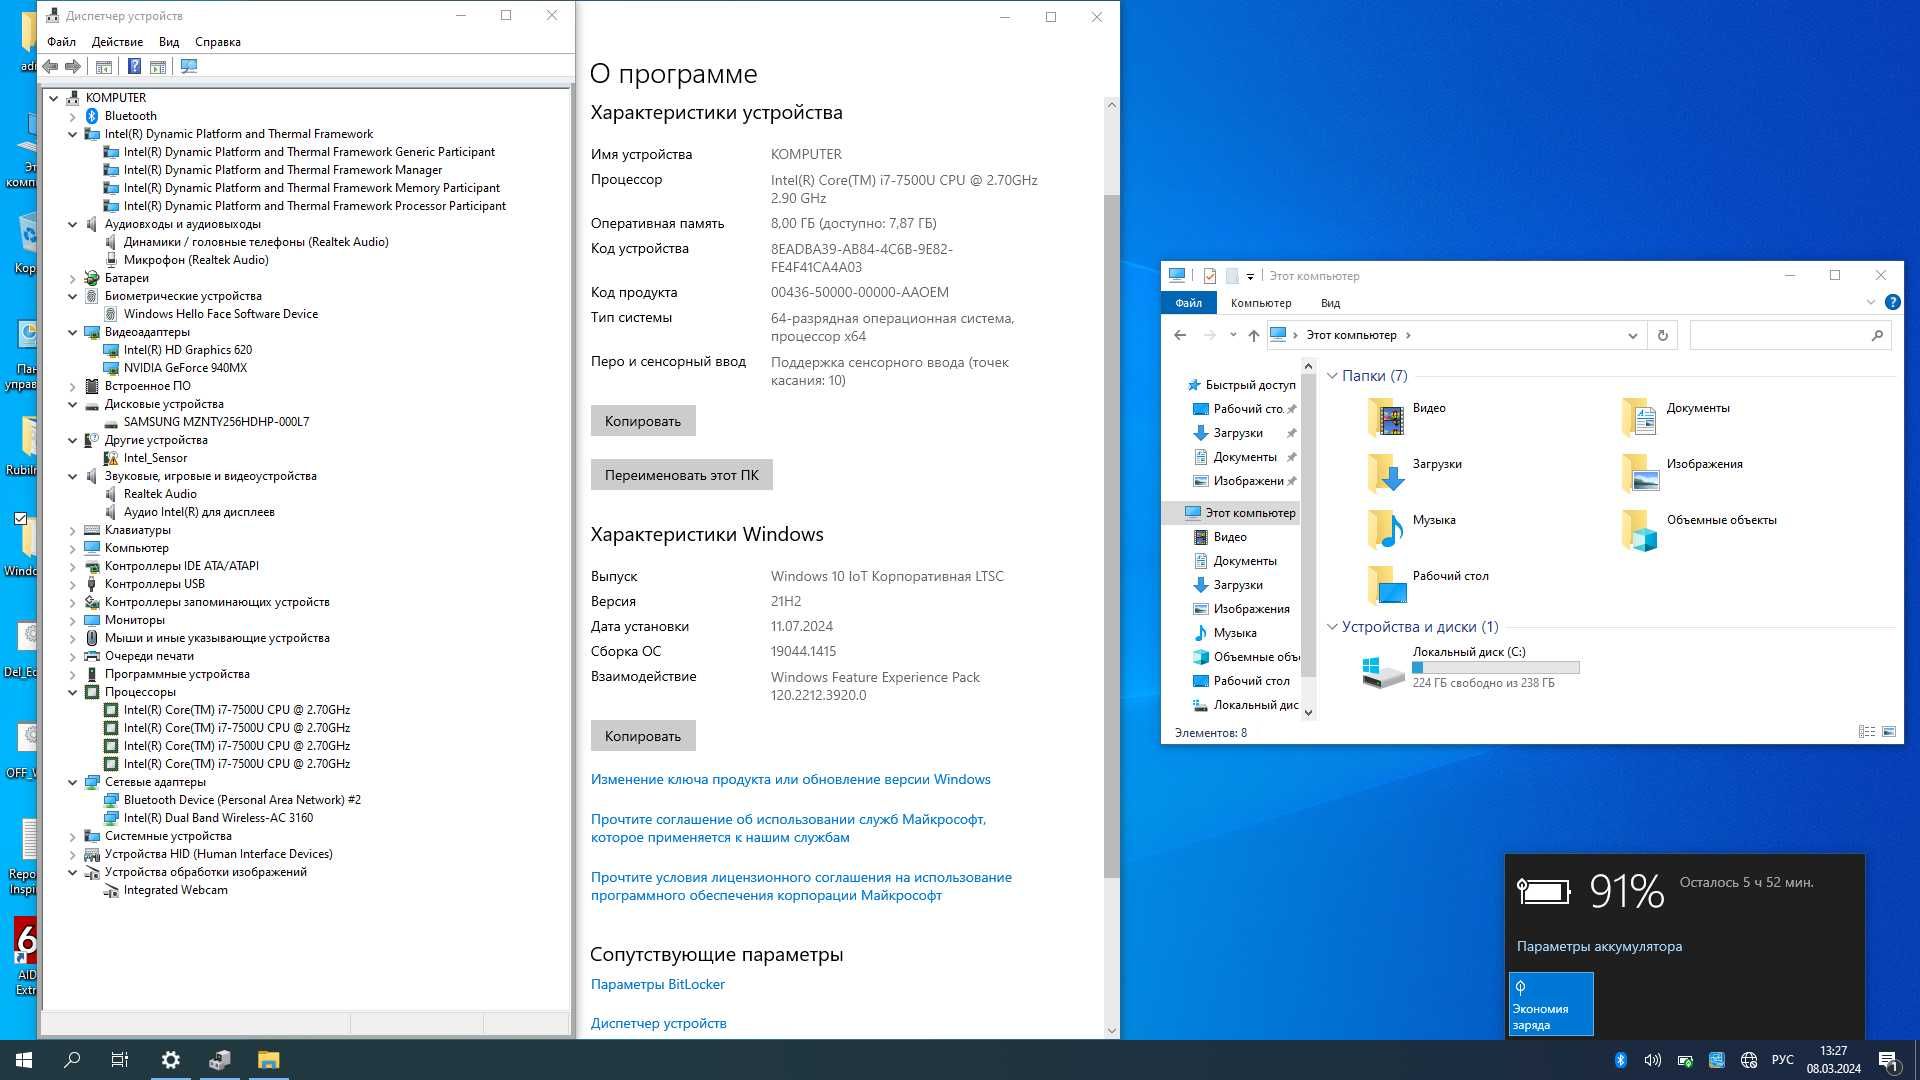This screenshot has height=1080, width=1920.
Task: Open the Компьютер ribbon tab
Action: tap(1261, 302)
